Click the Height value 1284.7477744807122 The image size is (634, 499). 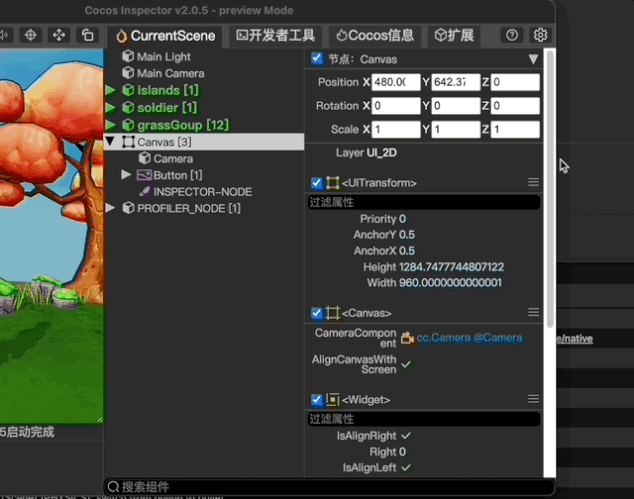click(x=451, y=267)
